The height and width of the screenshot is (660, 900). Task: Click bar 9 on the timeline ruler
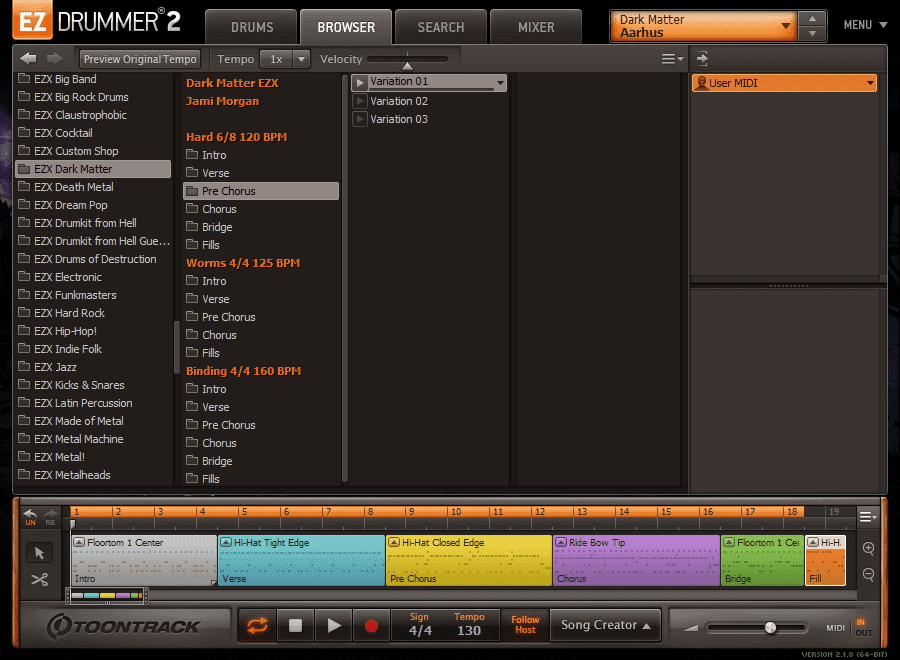point(411,512)
